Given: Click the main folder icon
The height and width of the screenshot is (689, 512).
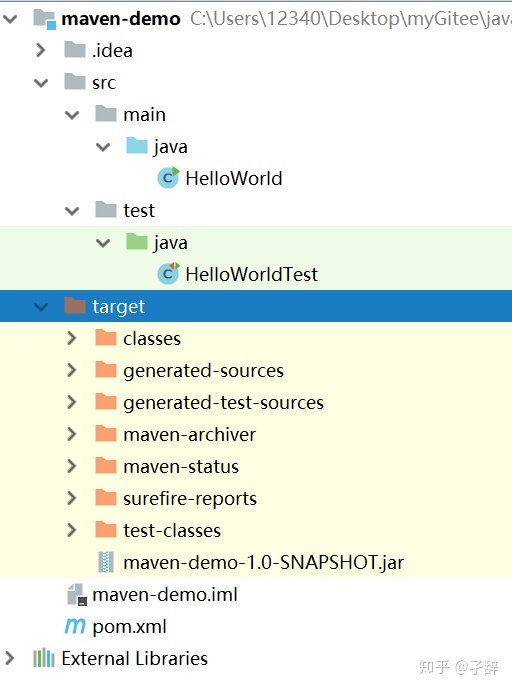Looking at the screenshot, I should pos(106,114).
